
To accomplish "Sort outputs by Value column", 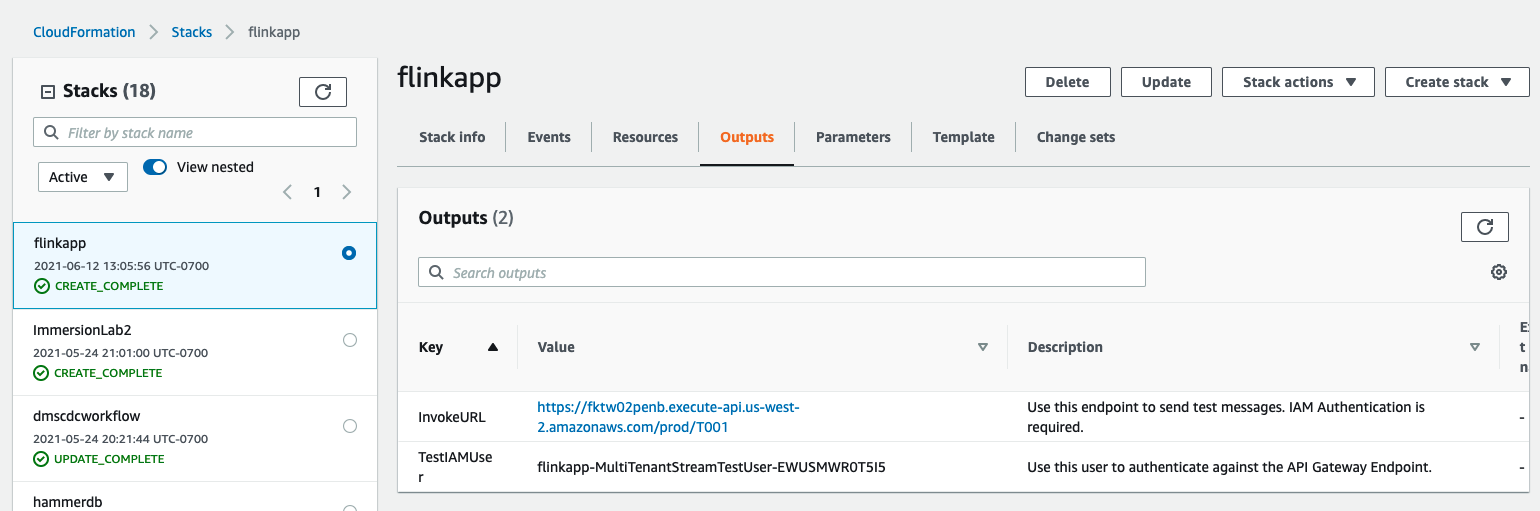I will pos(982,347).
